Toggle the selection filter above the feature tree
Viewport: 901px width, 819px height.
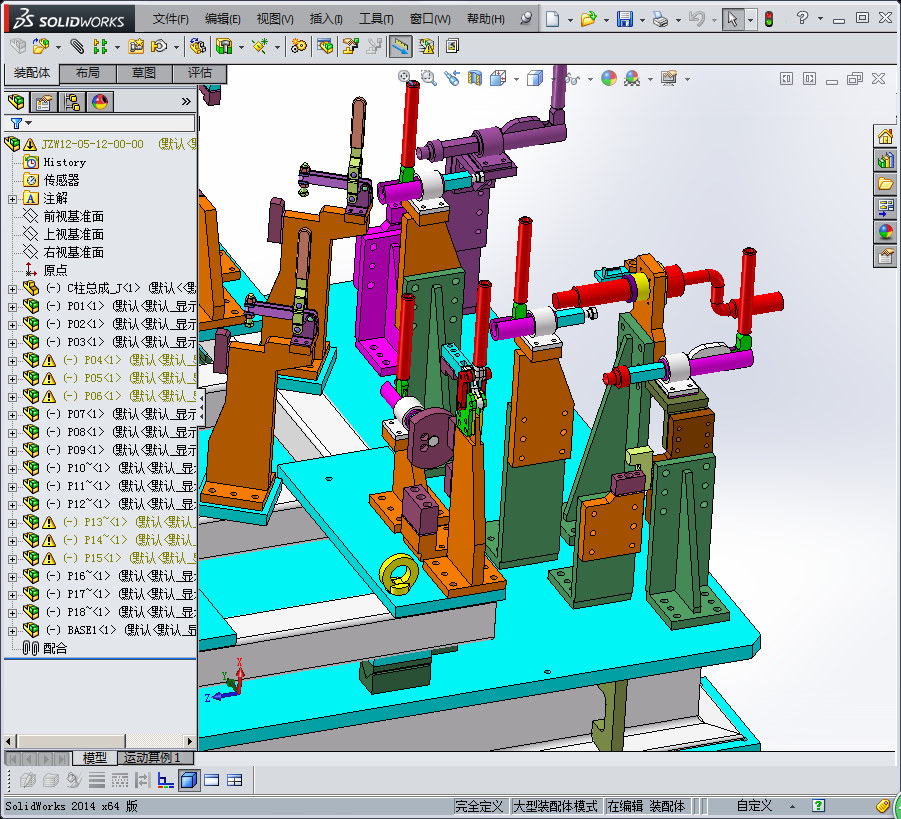click(17, 123)
